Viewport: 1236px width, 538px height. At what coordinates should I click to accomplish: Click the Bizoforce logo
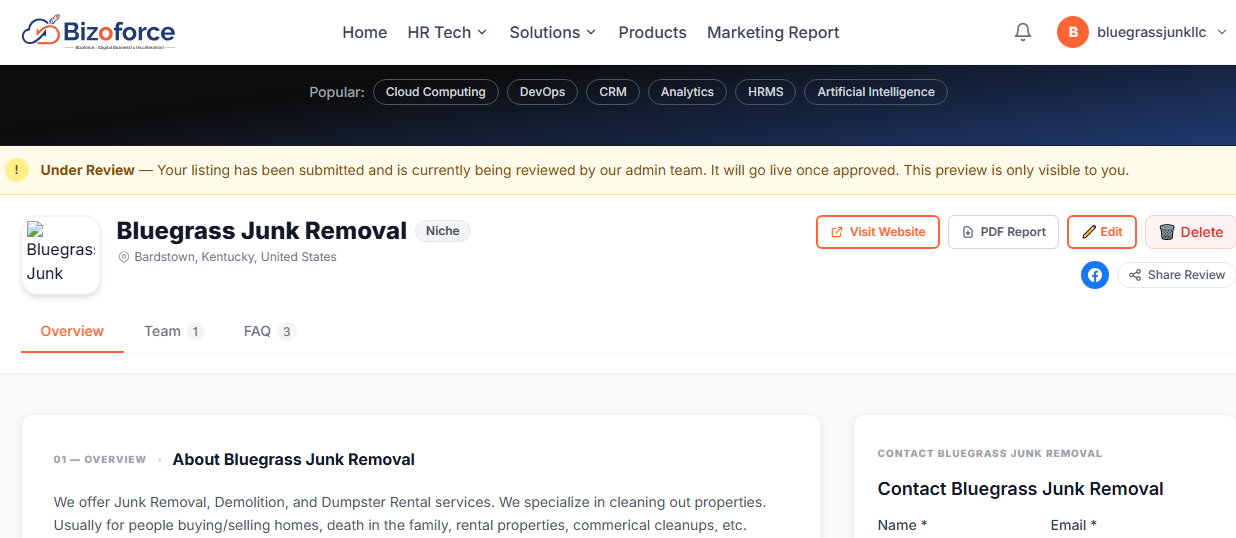click(x=98, y=32)
